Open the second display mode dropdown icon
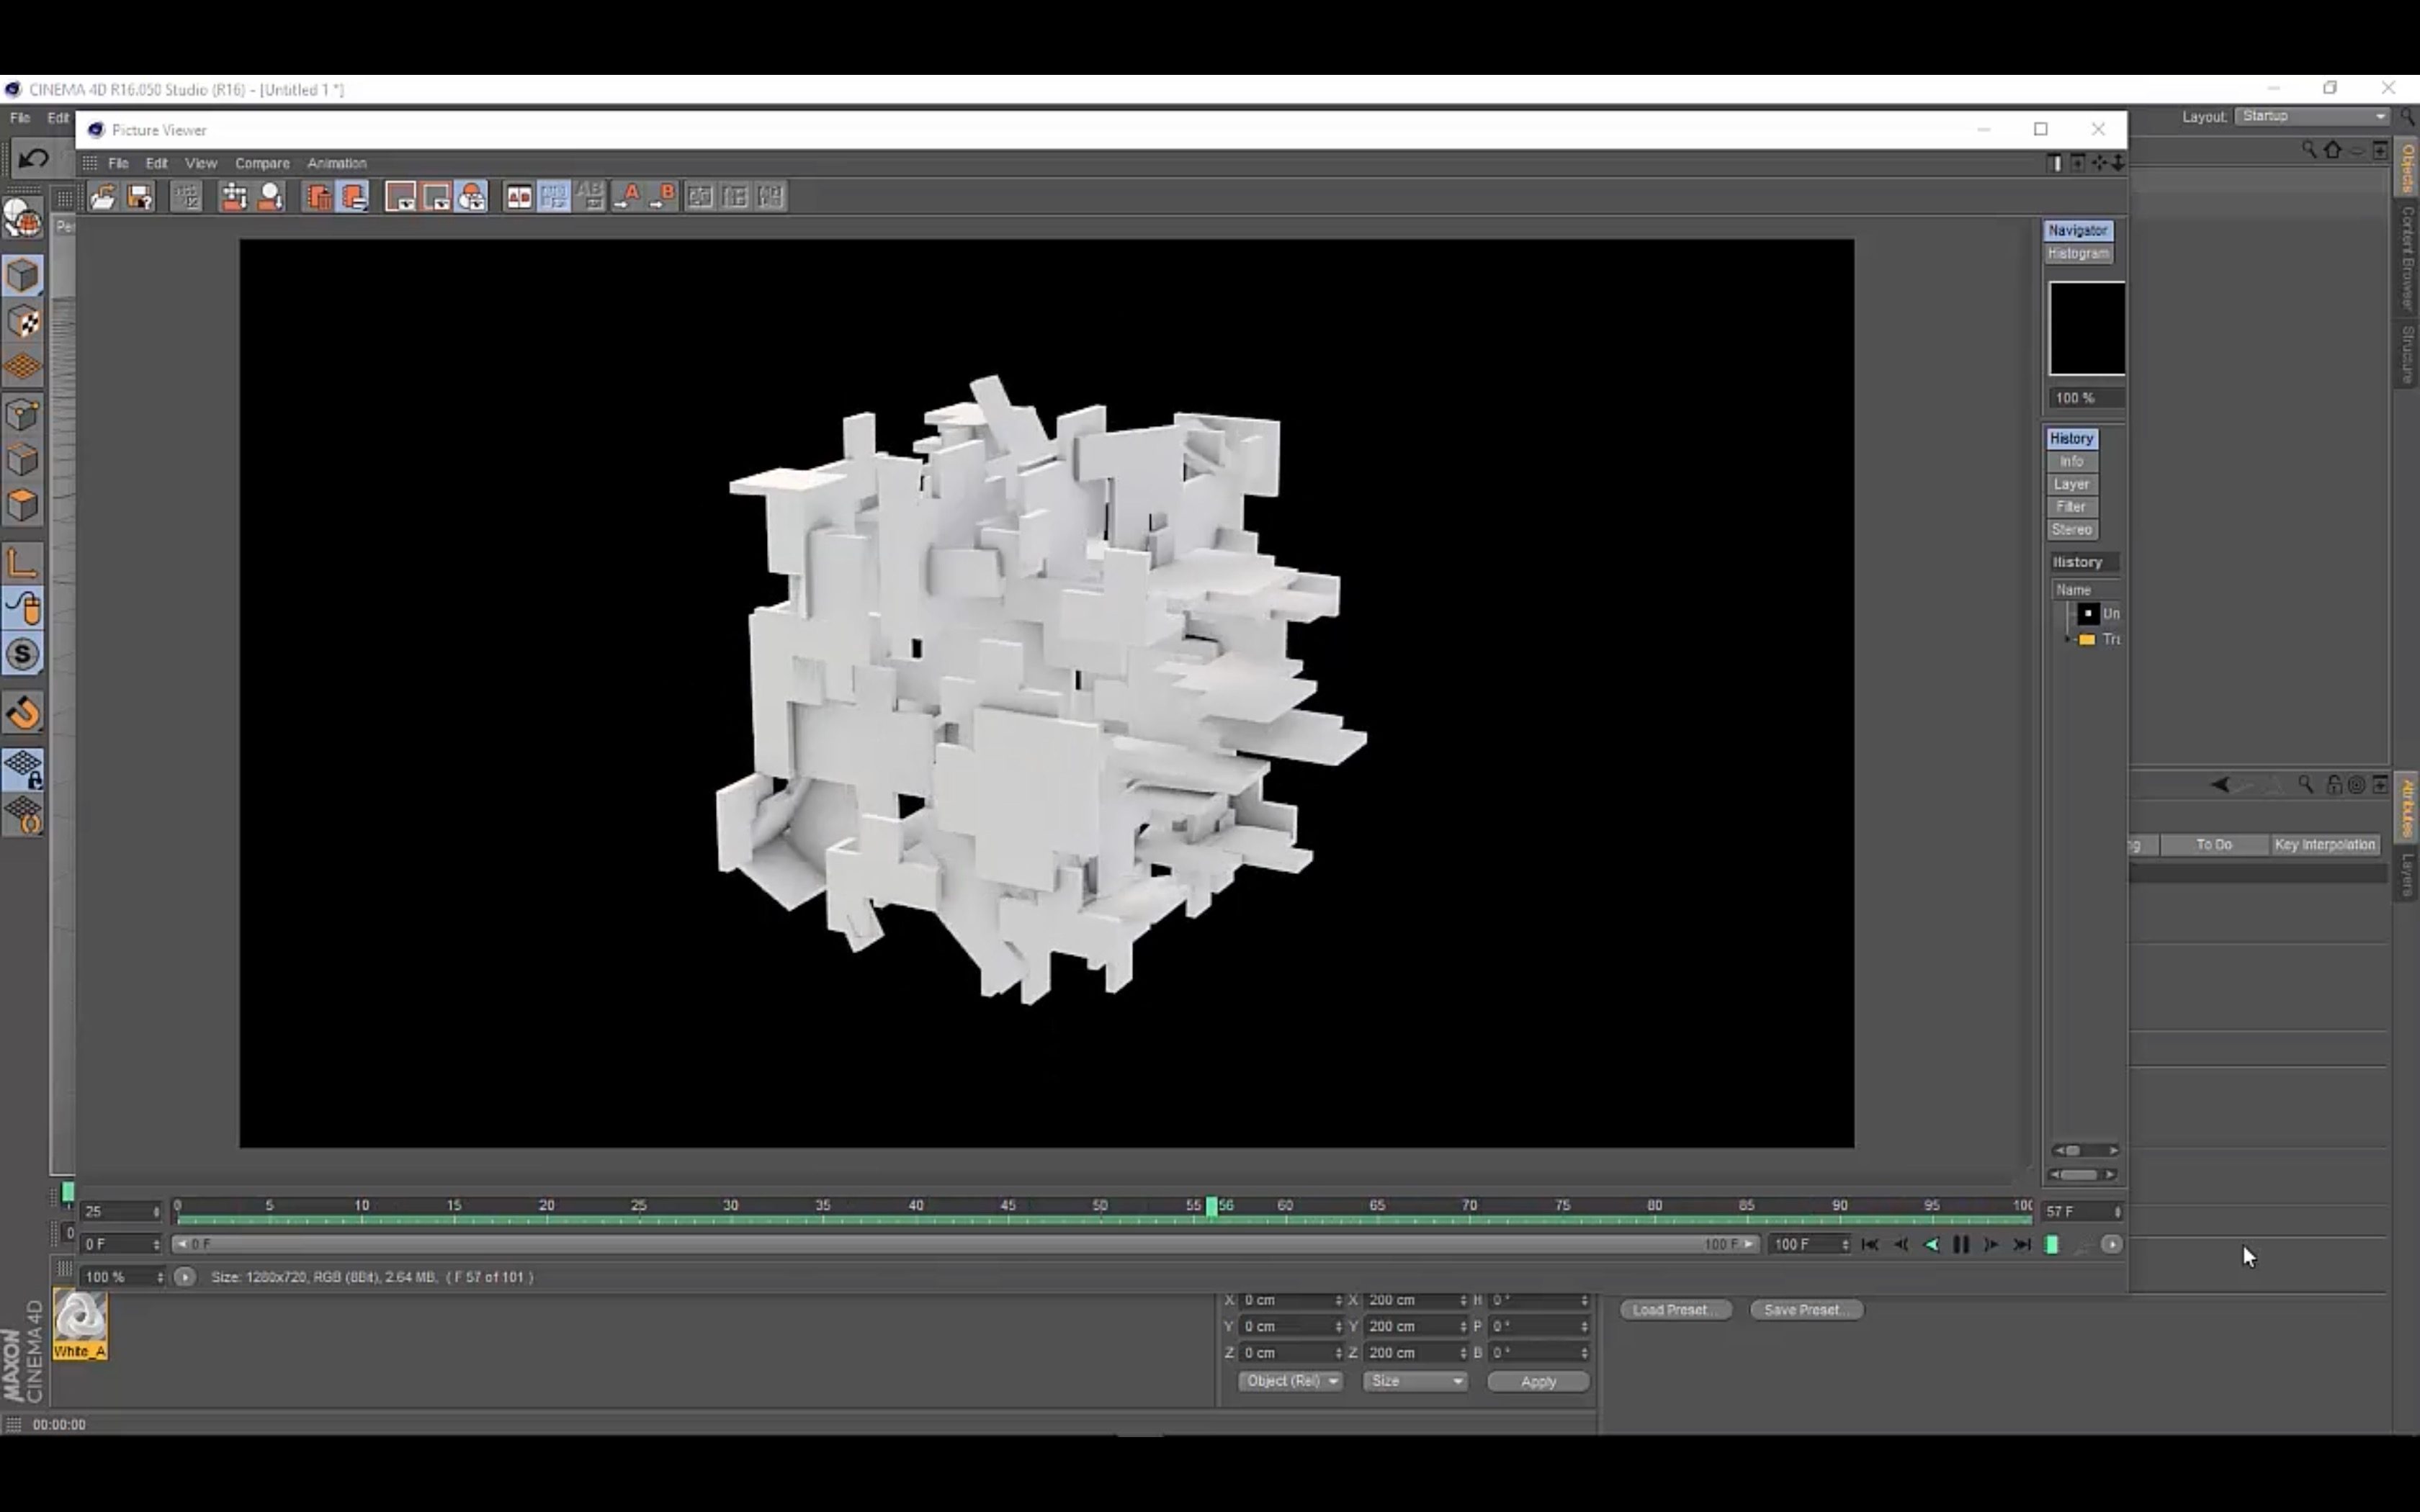The image size is (2420, 1512). pyautogui.click(x=436, y=197)
